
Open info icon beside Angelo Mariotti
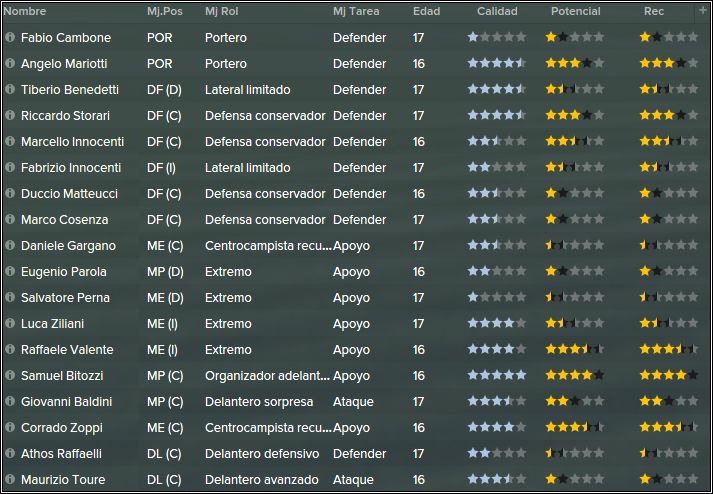(10, 63)
